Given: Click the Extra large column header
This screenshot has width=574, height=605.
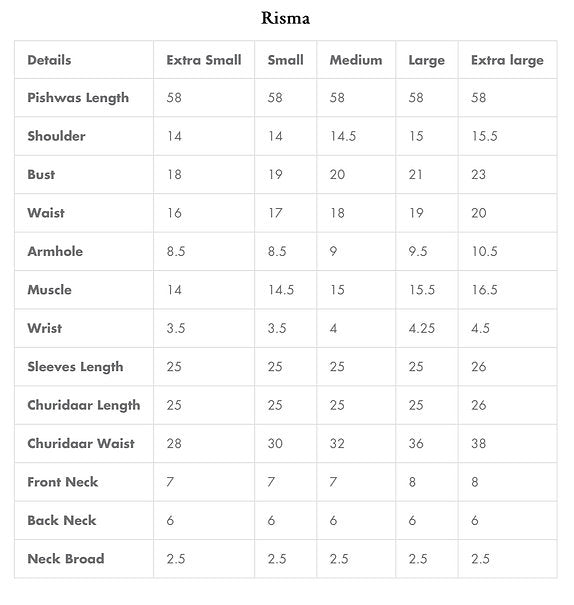Looking at the screenshot, I should (x=507, y=61).
